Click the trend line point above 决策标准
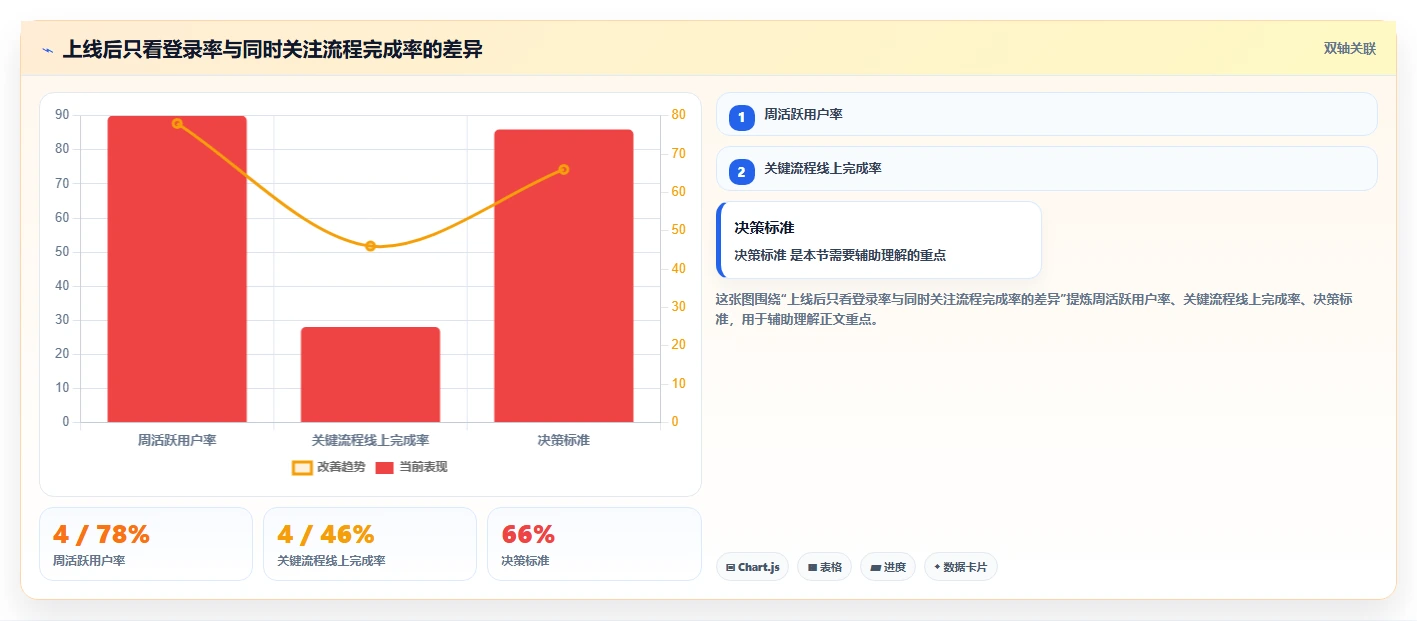This screenshot has height=621, width=1417. point(564,169)
